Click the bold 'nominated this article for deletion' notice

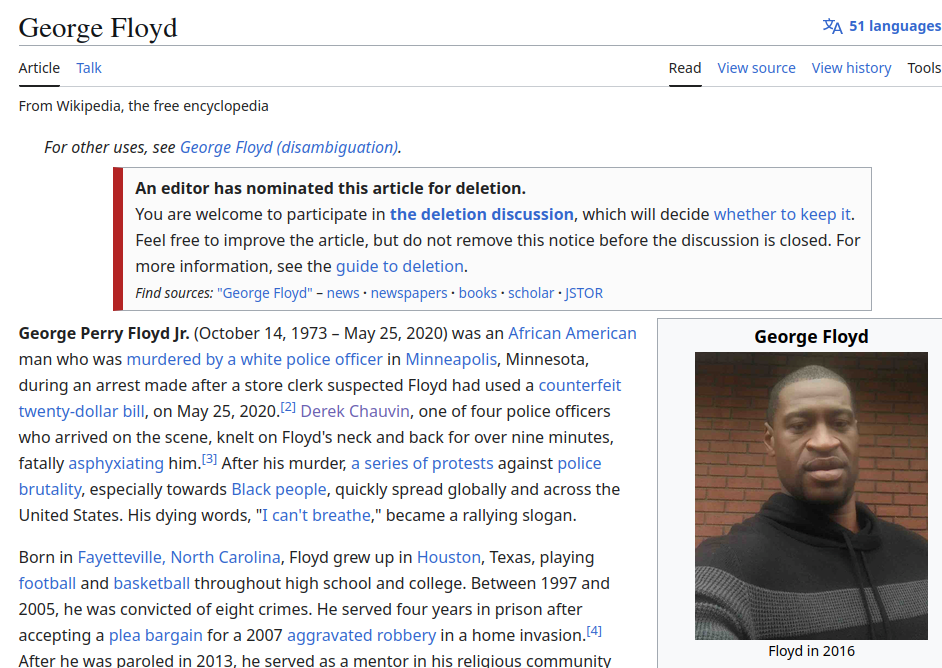click(x=330, y=189)
